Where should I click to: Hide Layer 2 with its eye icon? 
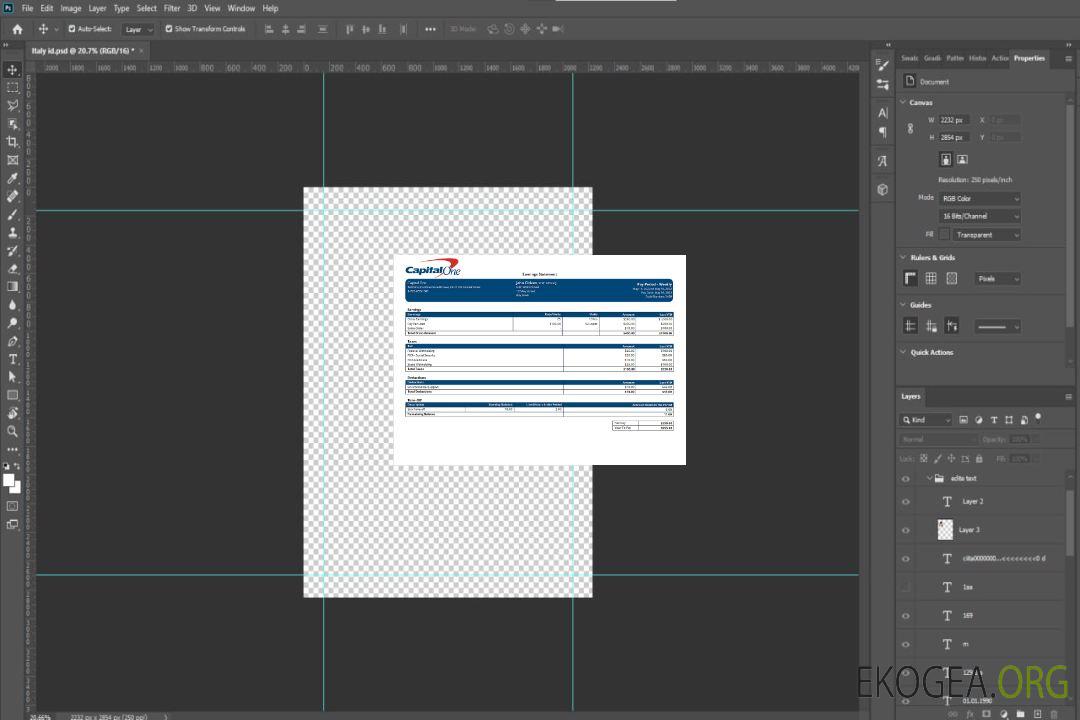(x=906, y=502)
